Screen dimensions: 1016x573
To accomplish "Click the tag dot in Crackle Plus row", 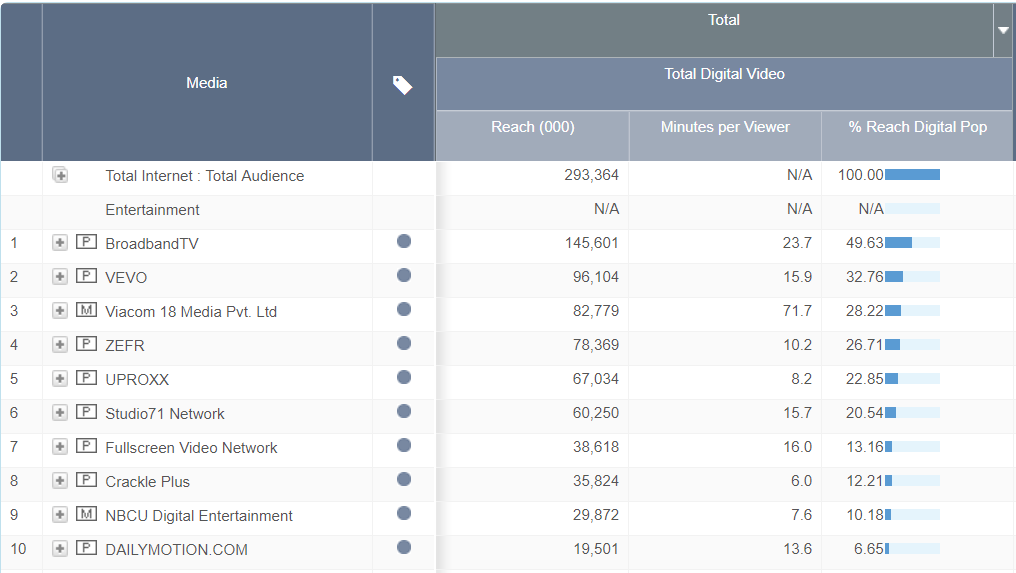I will click(x=404, y=479).
